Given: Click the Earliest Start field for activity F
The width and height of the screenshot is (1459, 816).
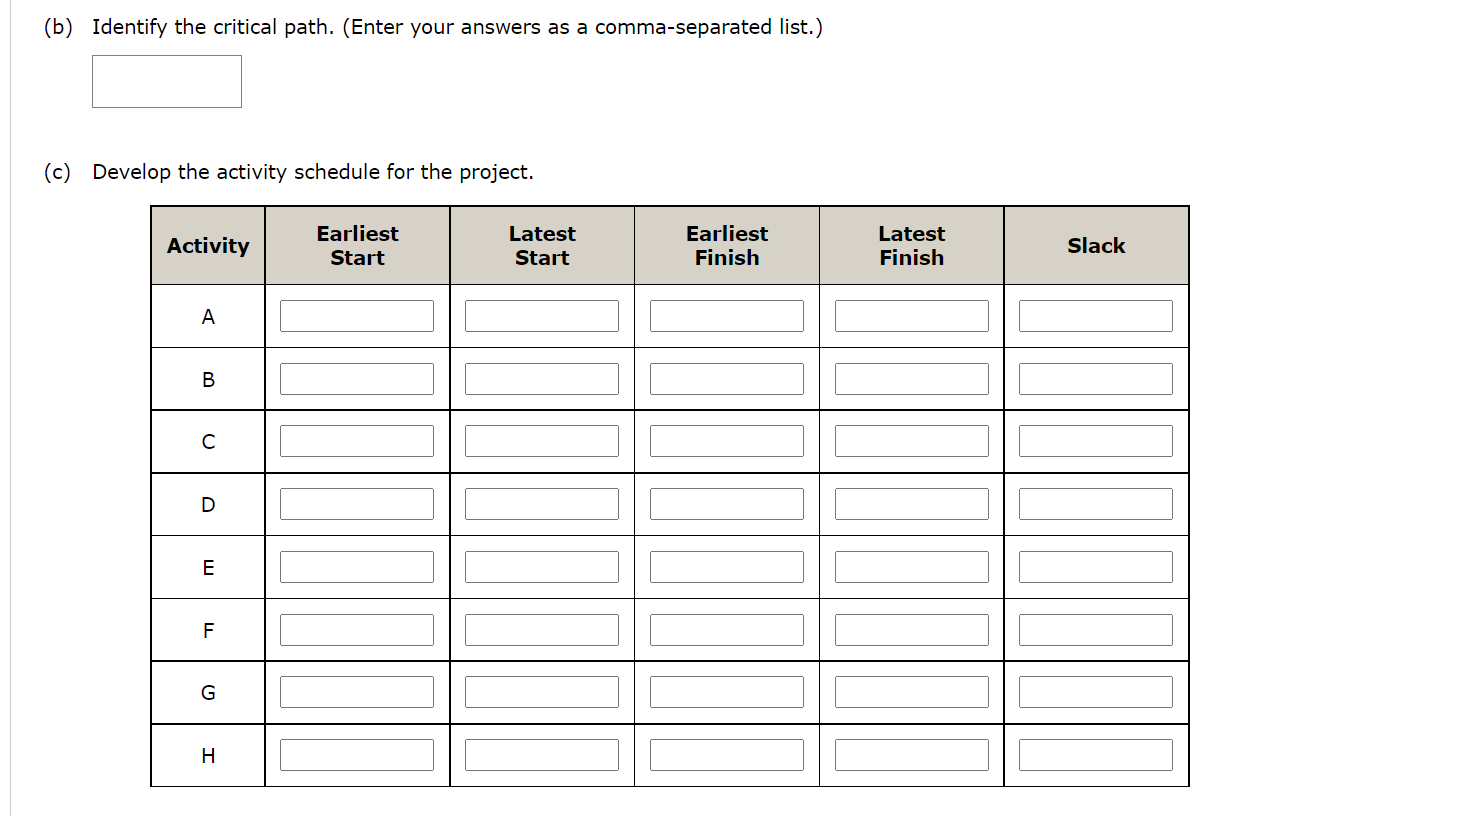Looking at the screenshot, I should [357, 629].
